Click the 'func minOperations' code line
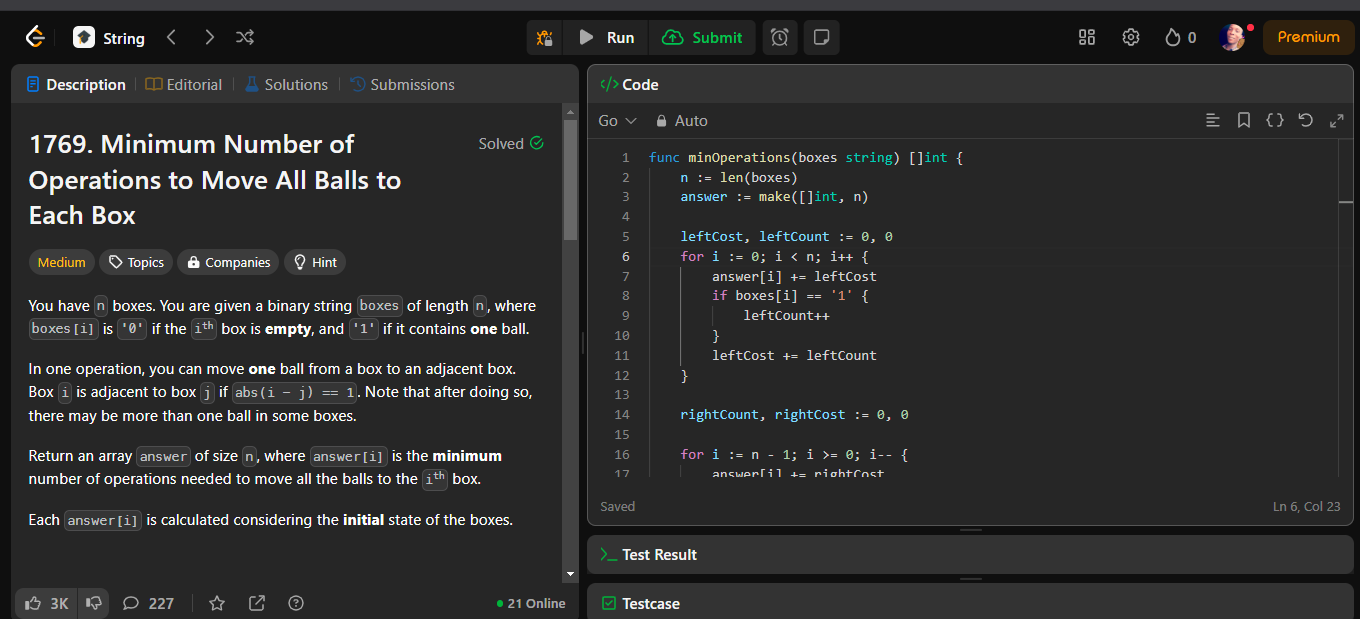This screenshot has width=1360, height=619. [x=805, y=158]
